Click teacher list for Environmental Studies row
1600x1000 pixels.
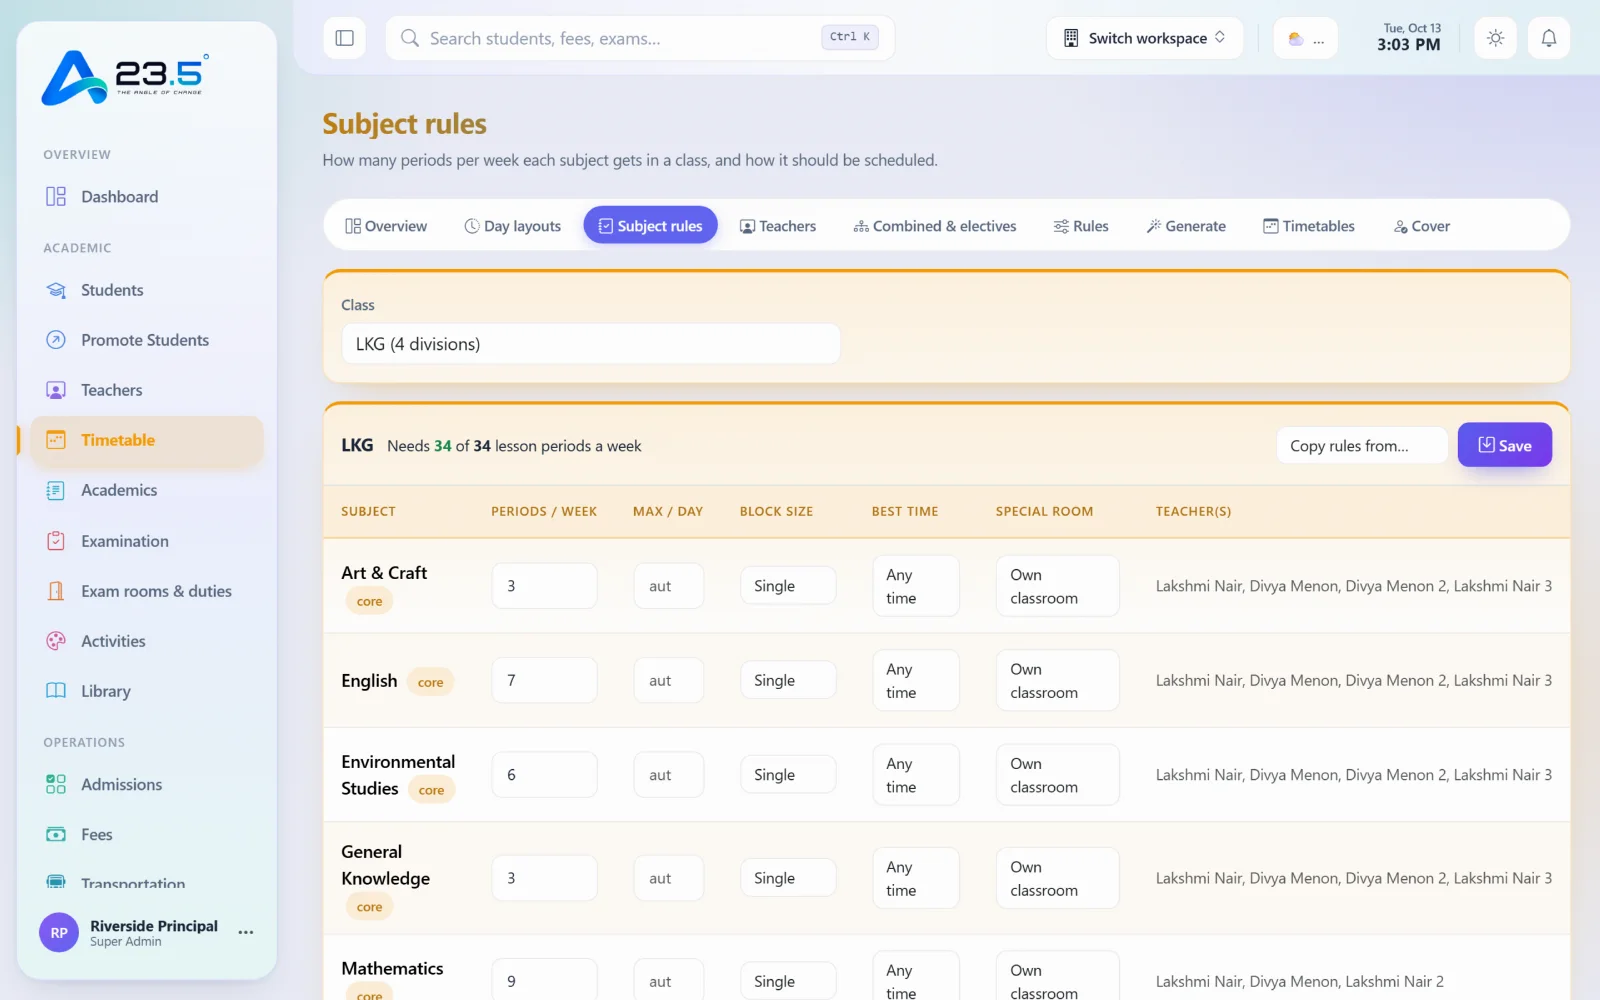tap(1354, 775)
